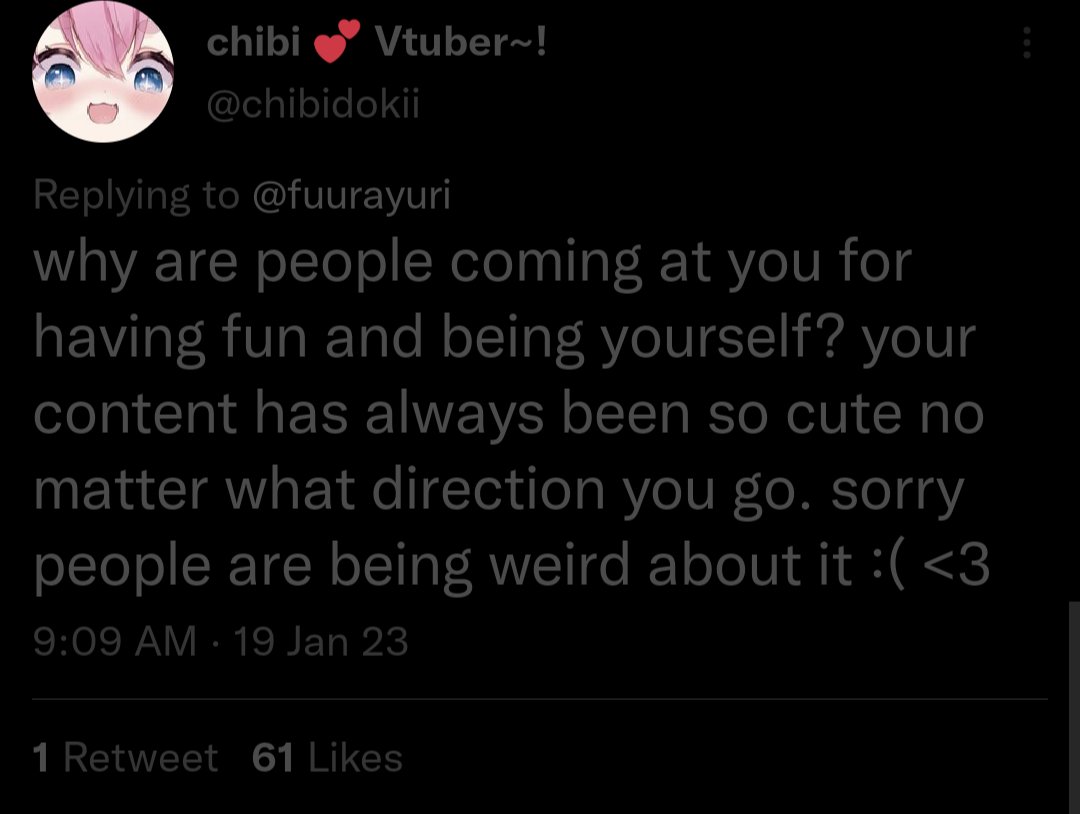Screen dimensions: 1080x814
Task: Click the word "content" in the tweet
Action: coord(136,414)
